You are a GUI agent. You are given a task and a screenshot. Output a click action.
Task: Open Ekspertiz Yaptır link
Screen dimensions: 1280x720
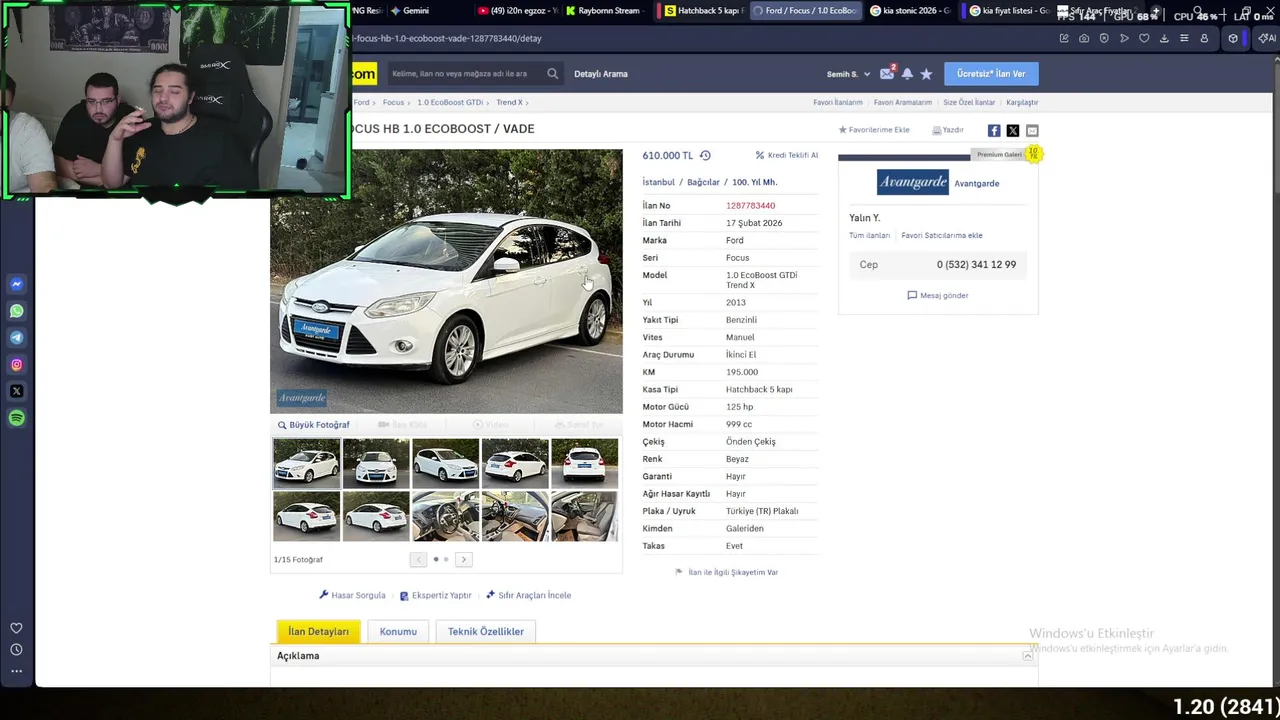[x=435, y=595]
